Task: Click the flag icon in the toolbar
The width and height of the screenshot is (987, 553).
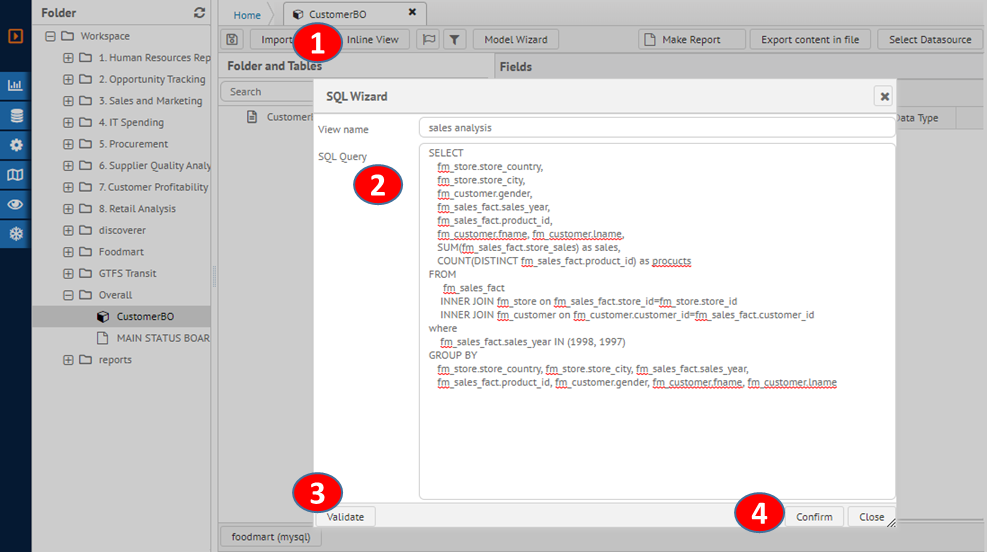Action: click(x=427, y=40)
